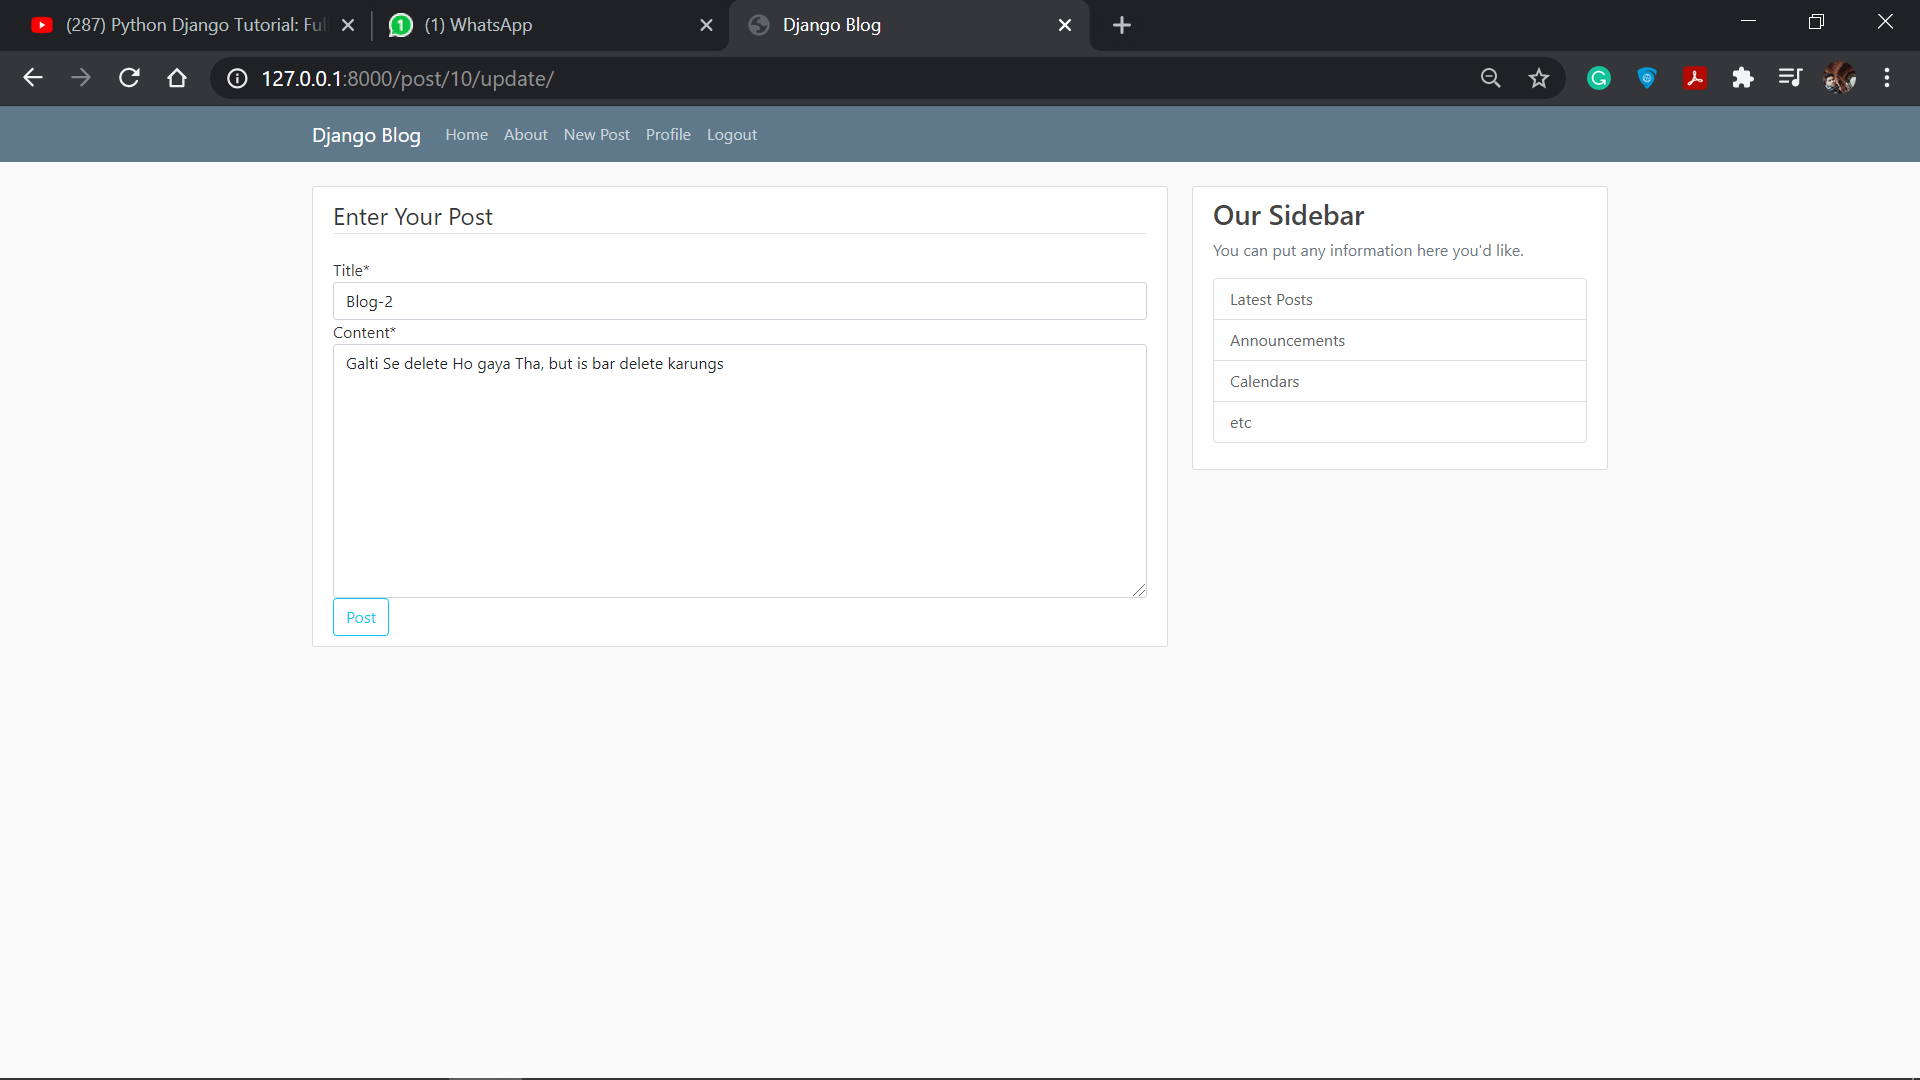This screenshot has width=1920, height=1080.
Task: Open the blue shield extension icon
Action: (1647, 78)
